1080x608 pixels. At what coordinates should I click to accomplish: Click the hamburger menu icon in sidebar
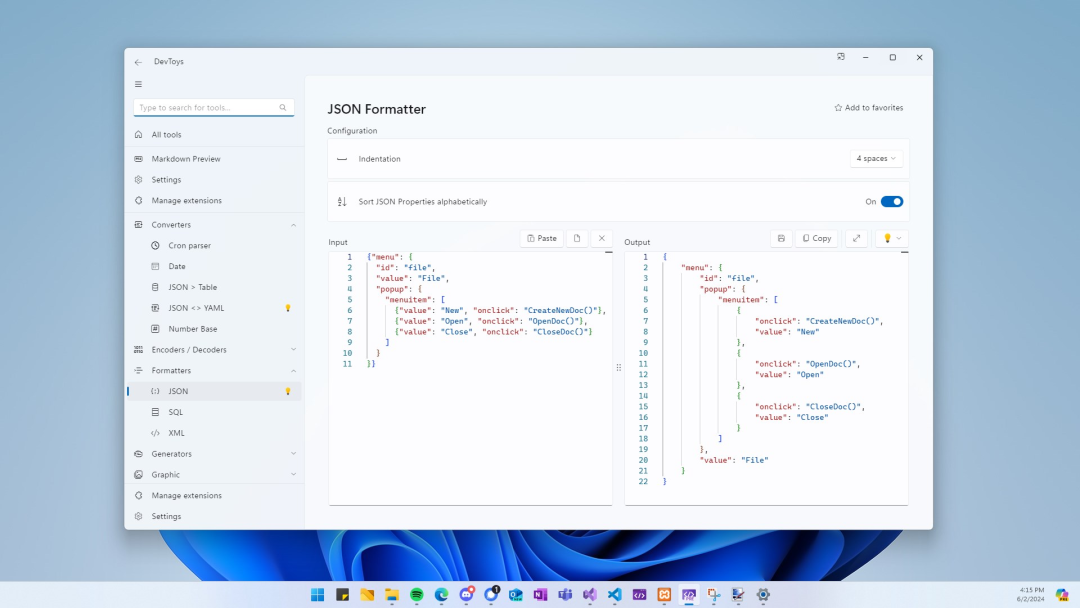pos(138,84)
